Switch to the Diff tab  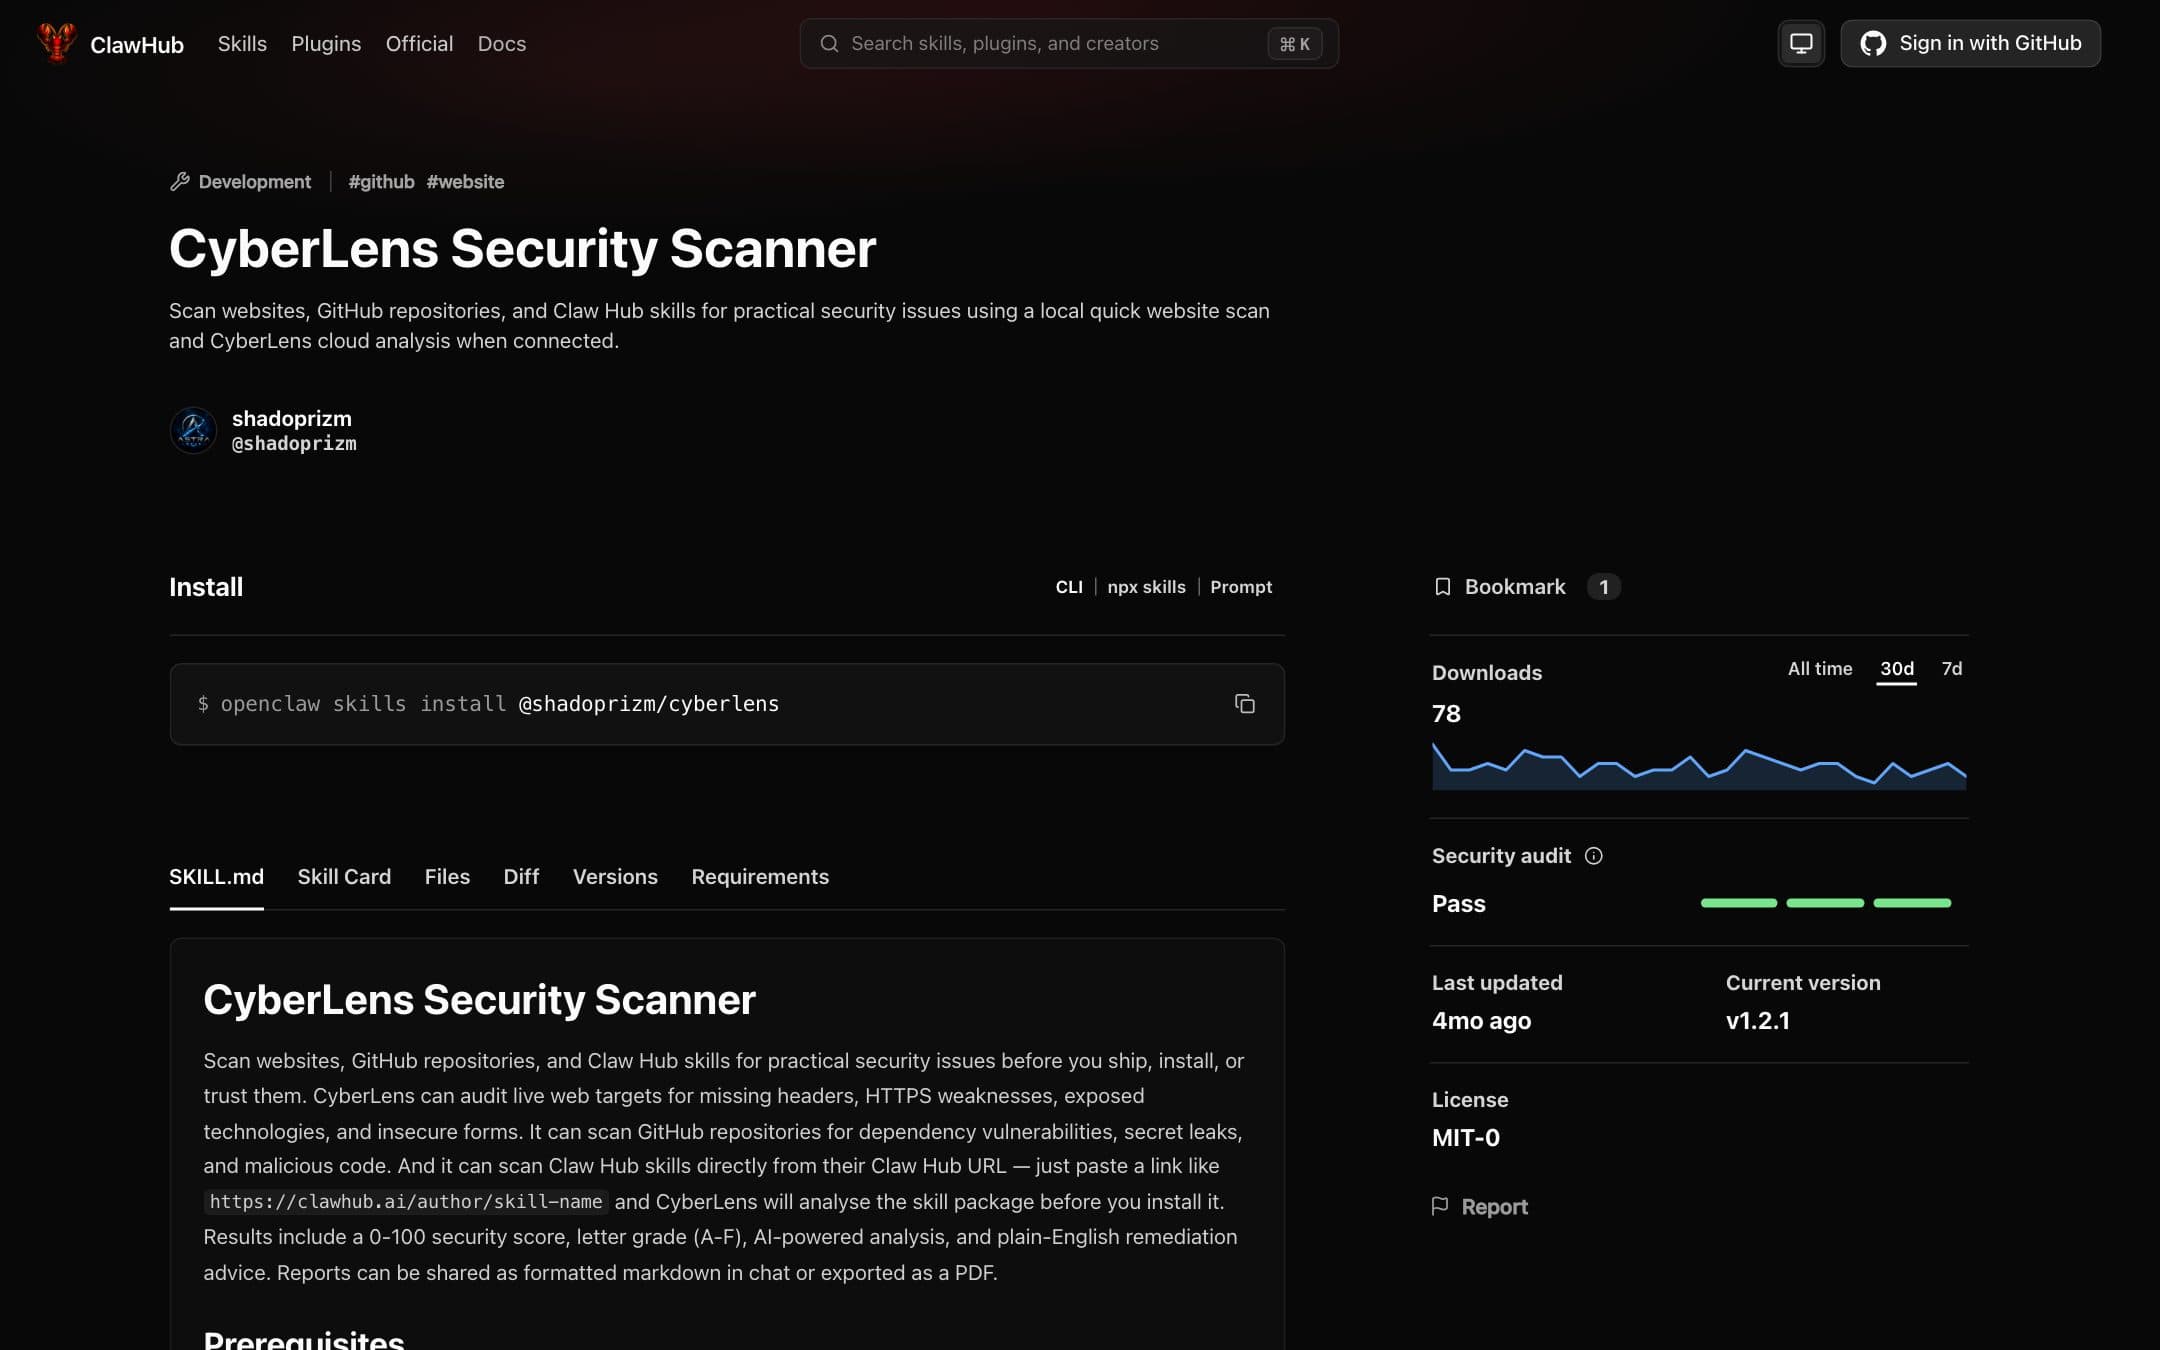521,876
